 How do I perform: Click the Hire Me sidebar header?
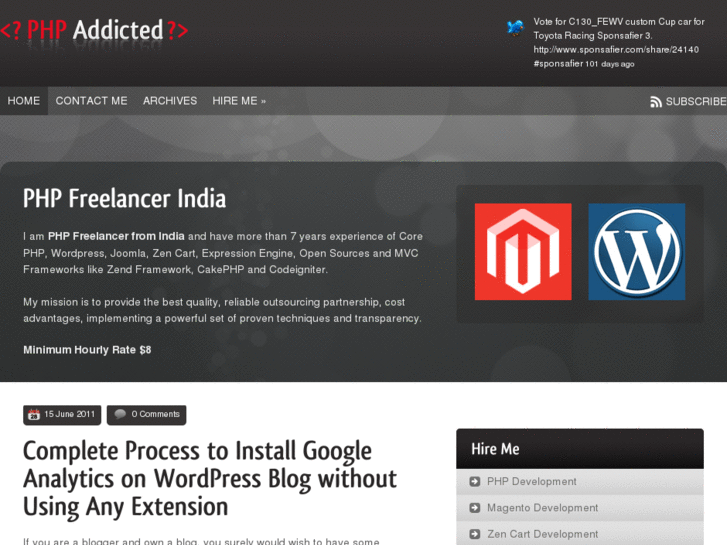point(580,449)
